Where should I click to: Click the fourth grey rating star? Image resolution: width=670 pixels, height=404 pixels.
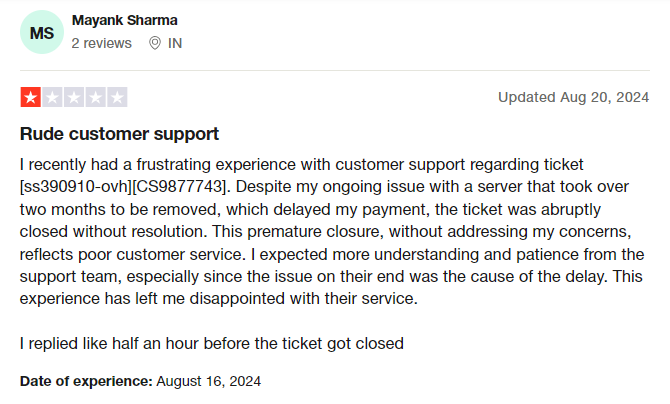pyautogui.click(x=96, y=98)
